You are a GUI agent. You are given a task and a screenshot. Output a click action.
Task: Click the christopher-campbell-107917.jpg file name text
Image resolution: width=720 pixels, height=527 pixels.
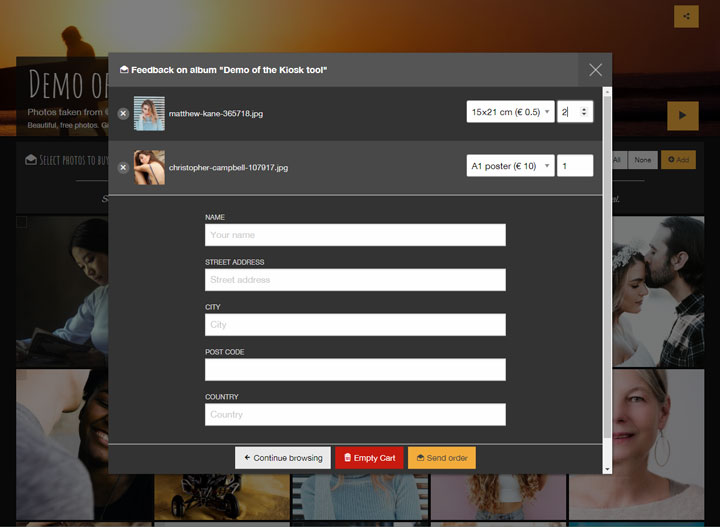(228, 168)
